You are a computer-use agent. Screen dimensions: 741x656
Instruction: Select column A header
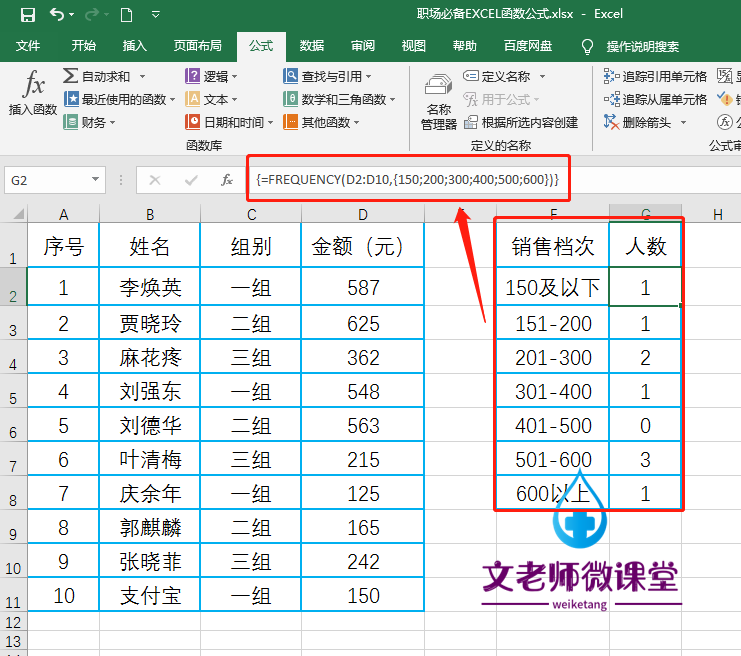tap(63, 215)
